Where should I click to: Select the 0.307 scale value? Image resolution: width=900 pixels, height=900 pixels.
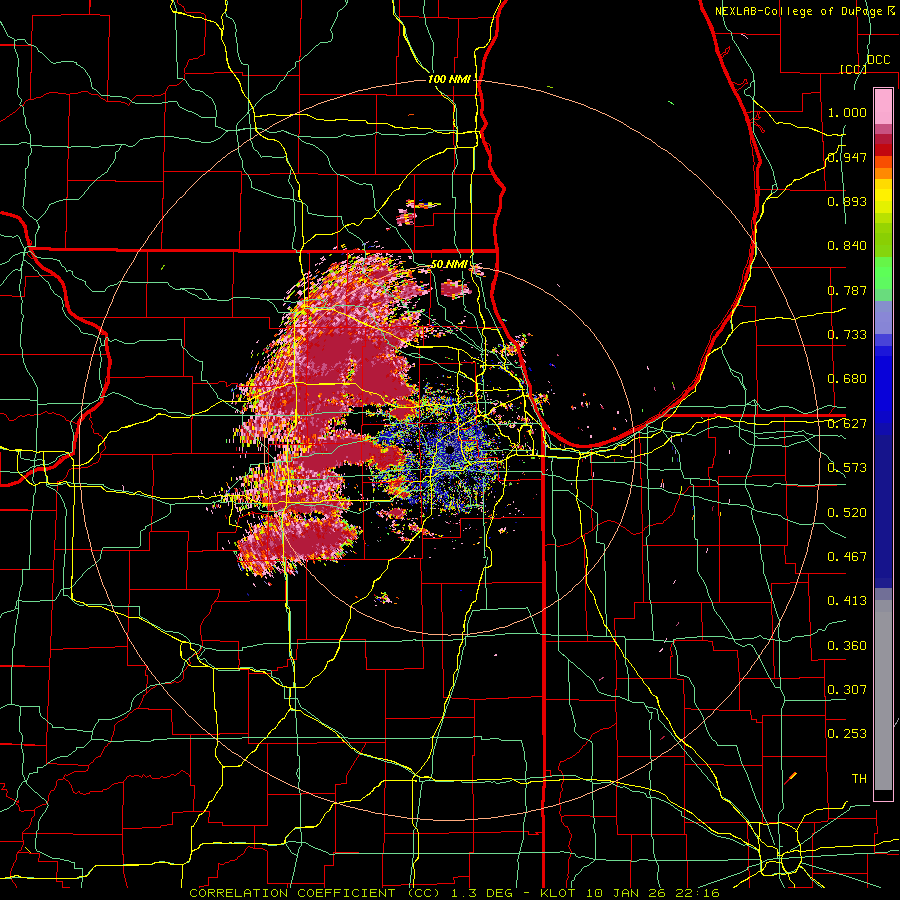tap(847, 689)
